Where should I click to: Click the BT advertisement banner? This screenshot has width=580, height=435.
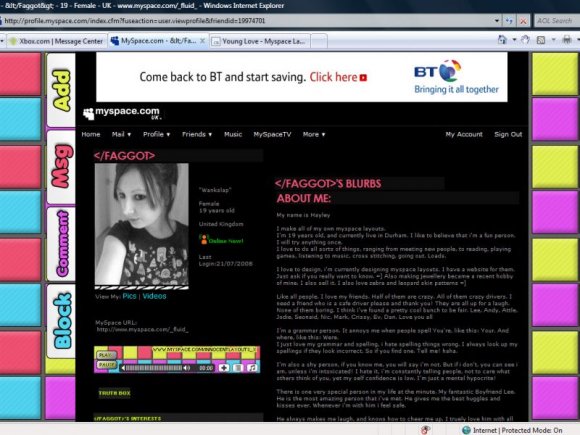(302, 77)
